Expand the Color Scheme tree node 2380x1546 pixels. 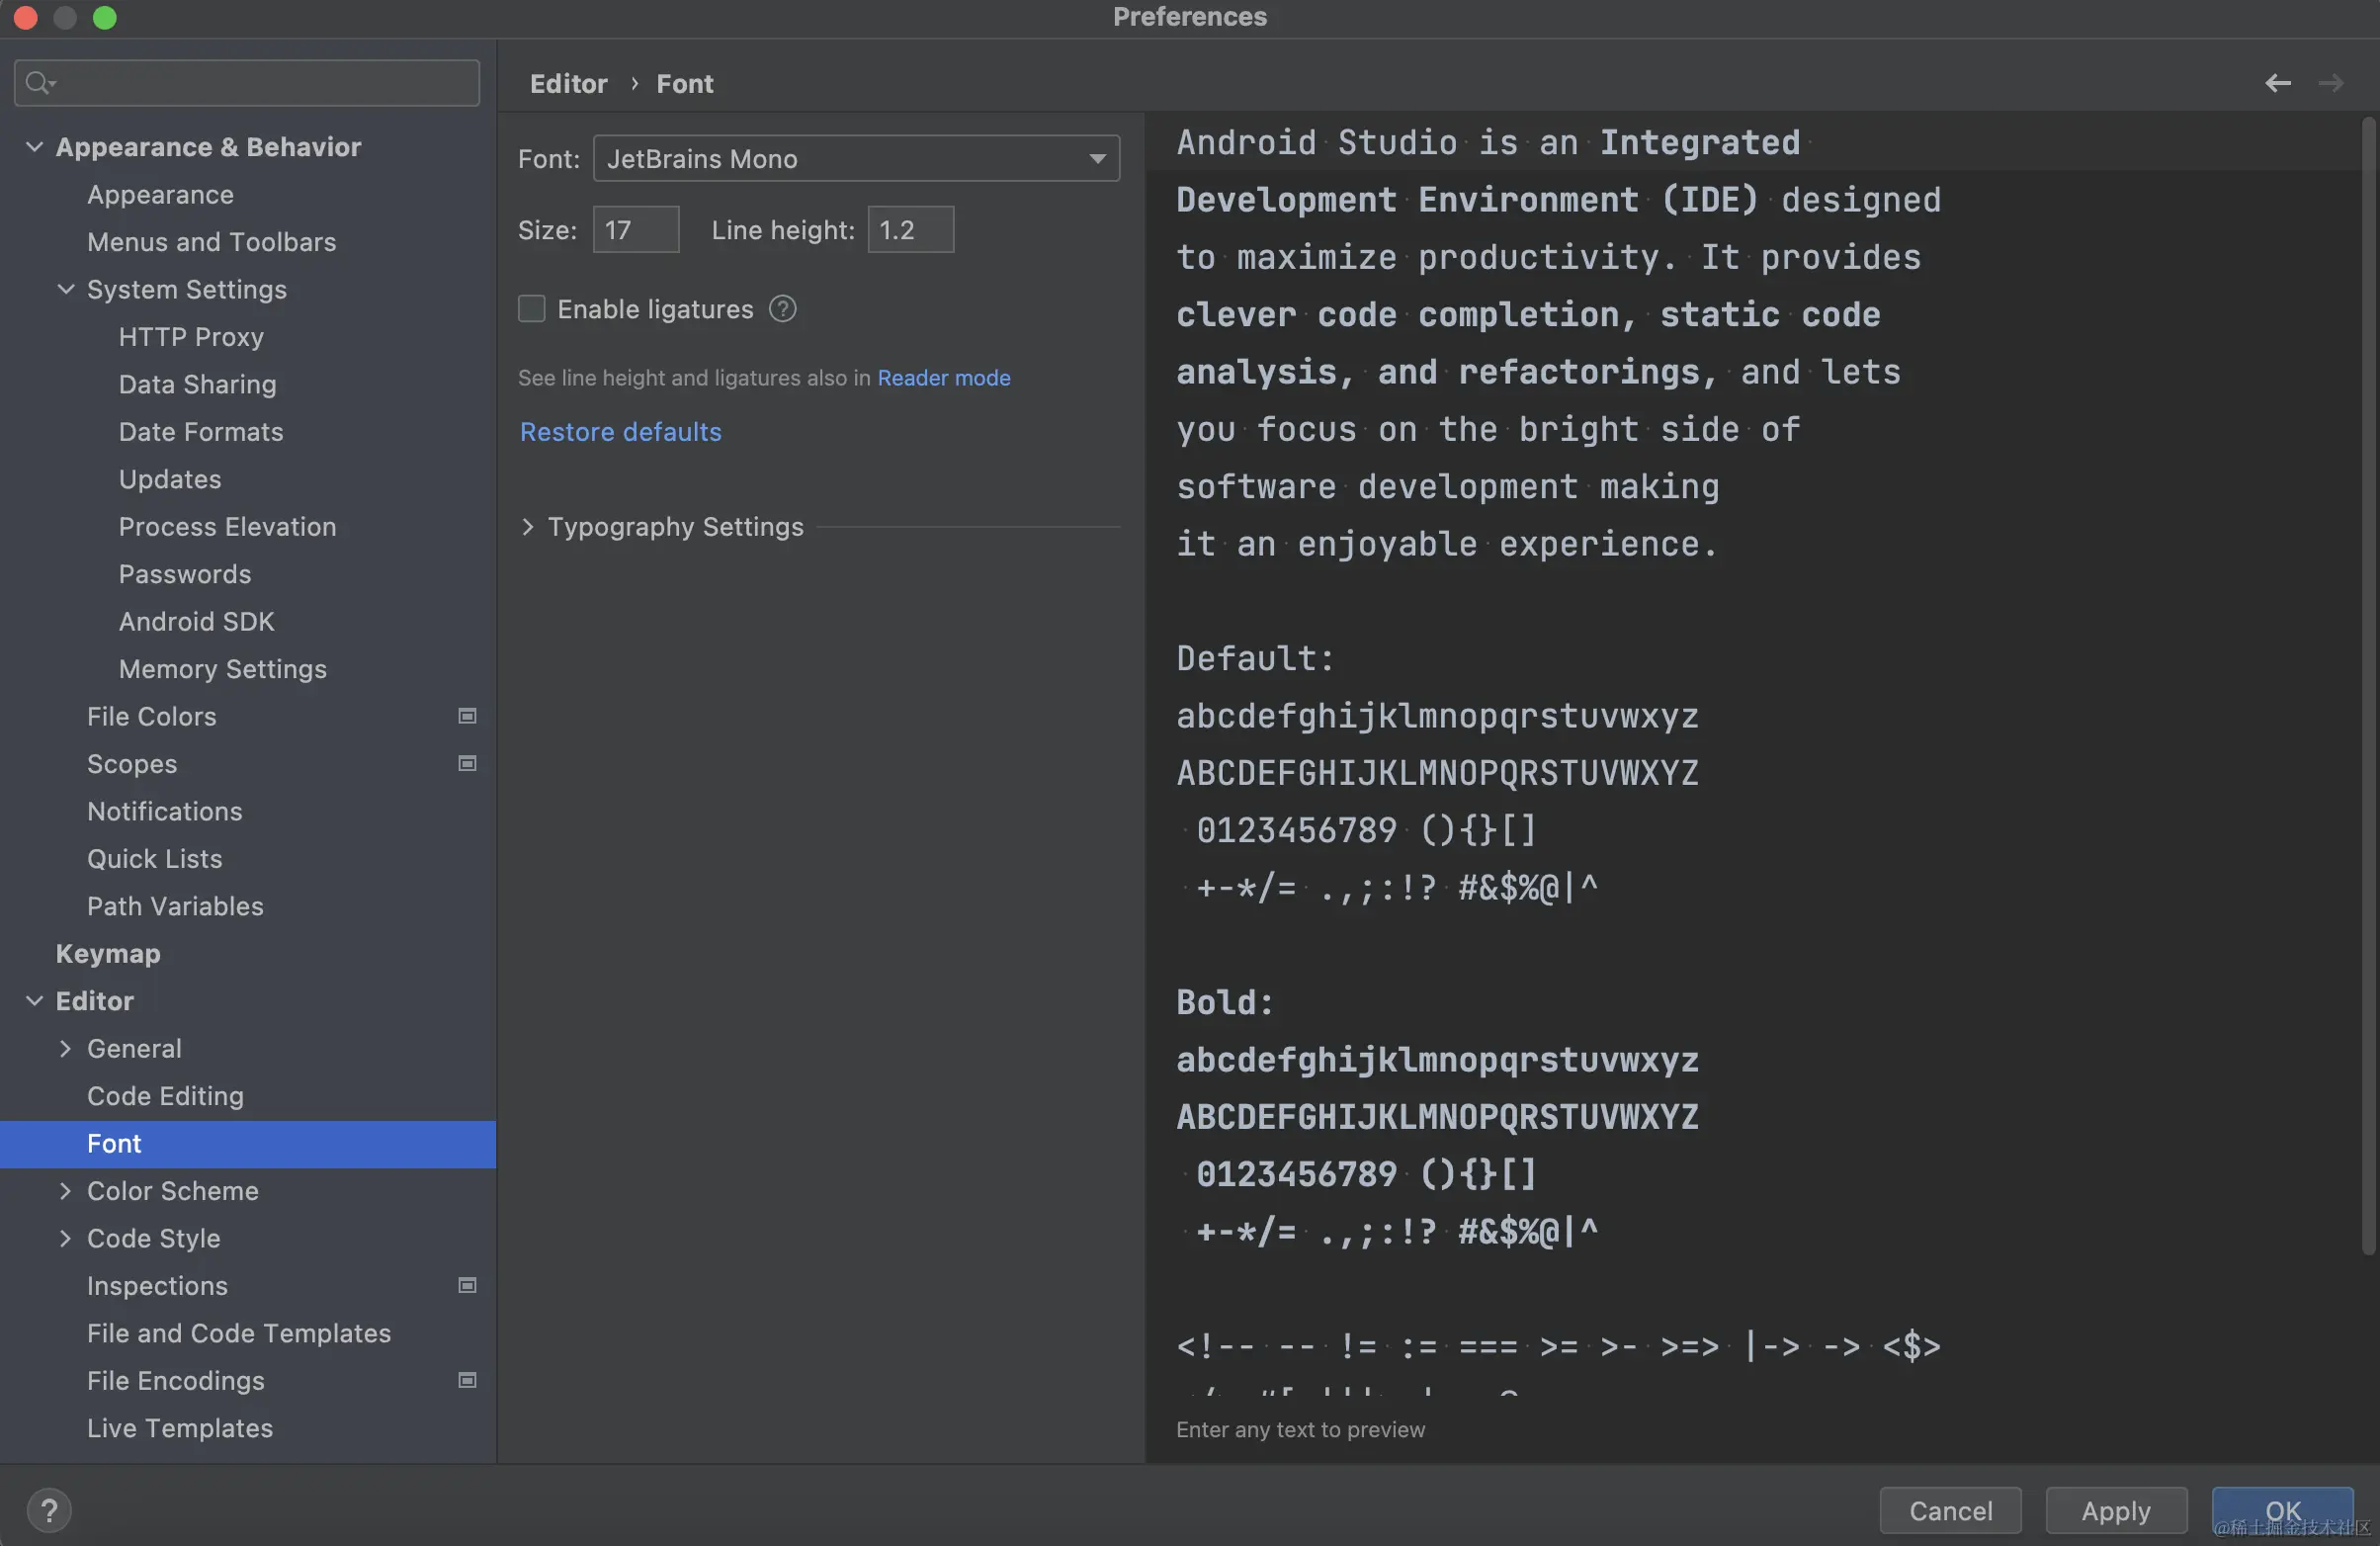tap(66, 1190)
